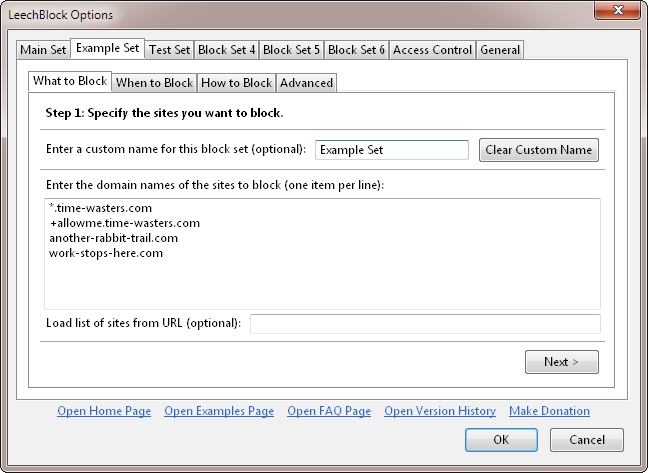This screenshot has height=473, width=648.
Task: Switch to the General tab
Action: click(x=500, y=50)
